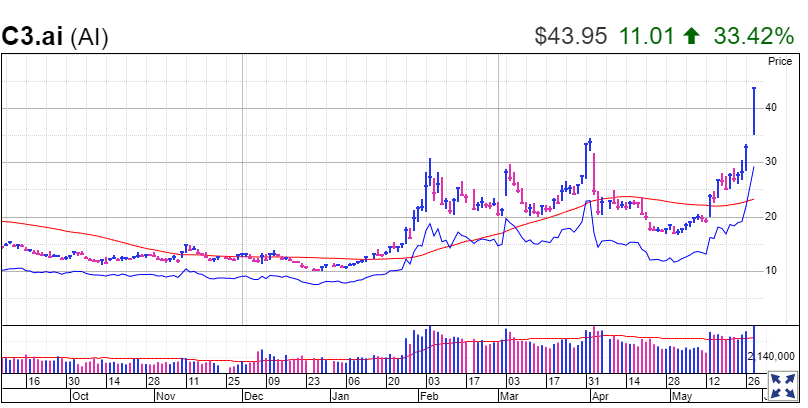Select the 09 date tick label
The image size is (808, 408).
point(273,382)
